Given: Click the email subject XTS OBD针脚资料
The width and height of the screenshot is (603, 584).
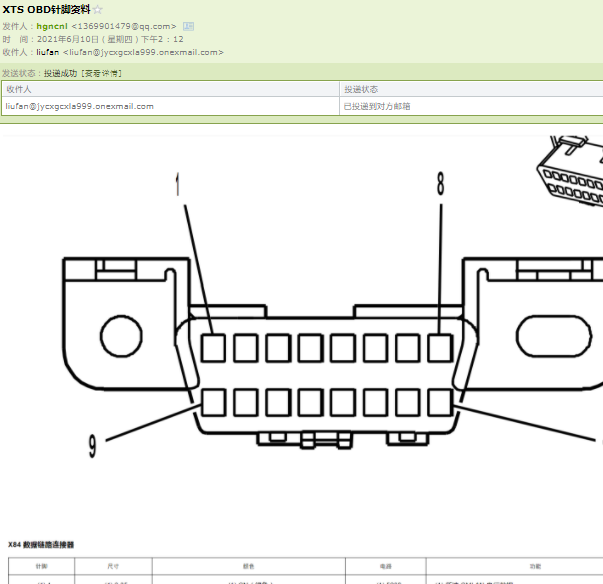Looking at the screenshot, I should tap(47, 9).
